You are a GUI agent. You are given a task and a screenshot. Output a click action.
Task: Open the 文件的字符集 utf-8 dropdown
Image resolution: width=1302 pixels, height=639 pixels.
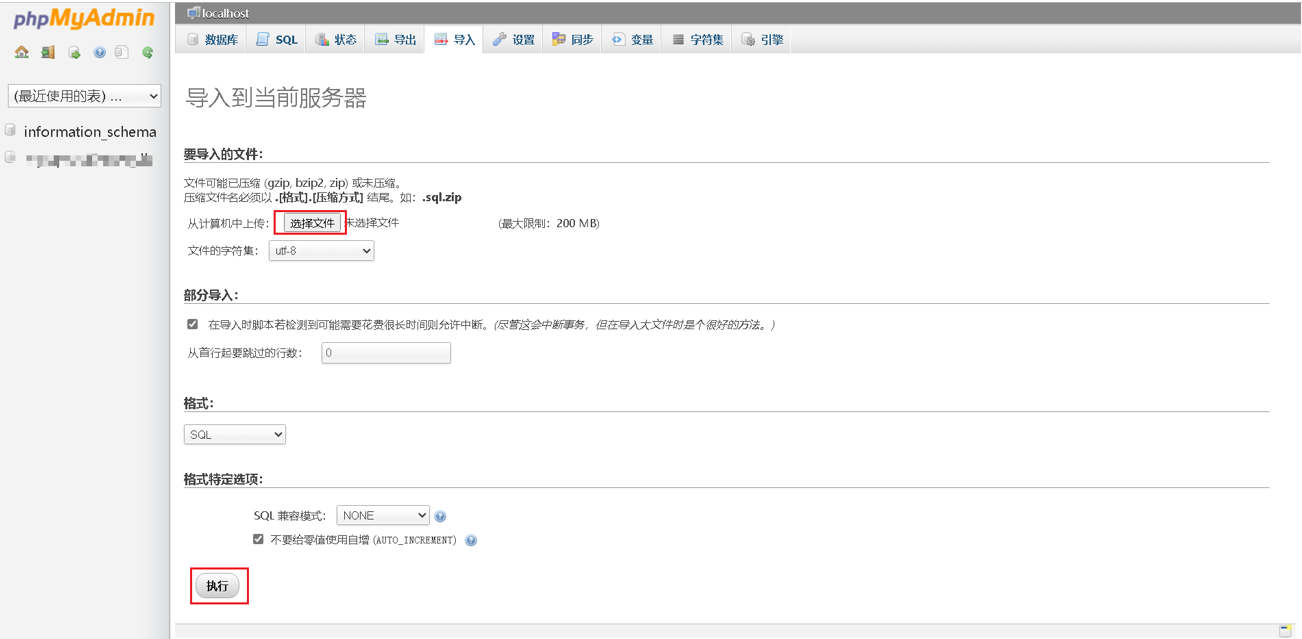pyautogui.click(x=320, y=251)
